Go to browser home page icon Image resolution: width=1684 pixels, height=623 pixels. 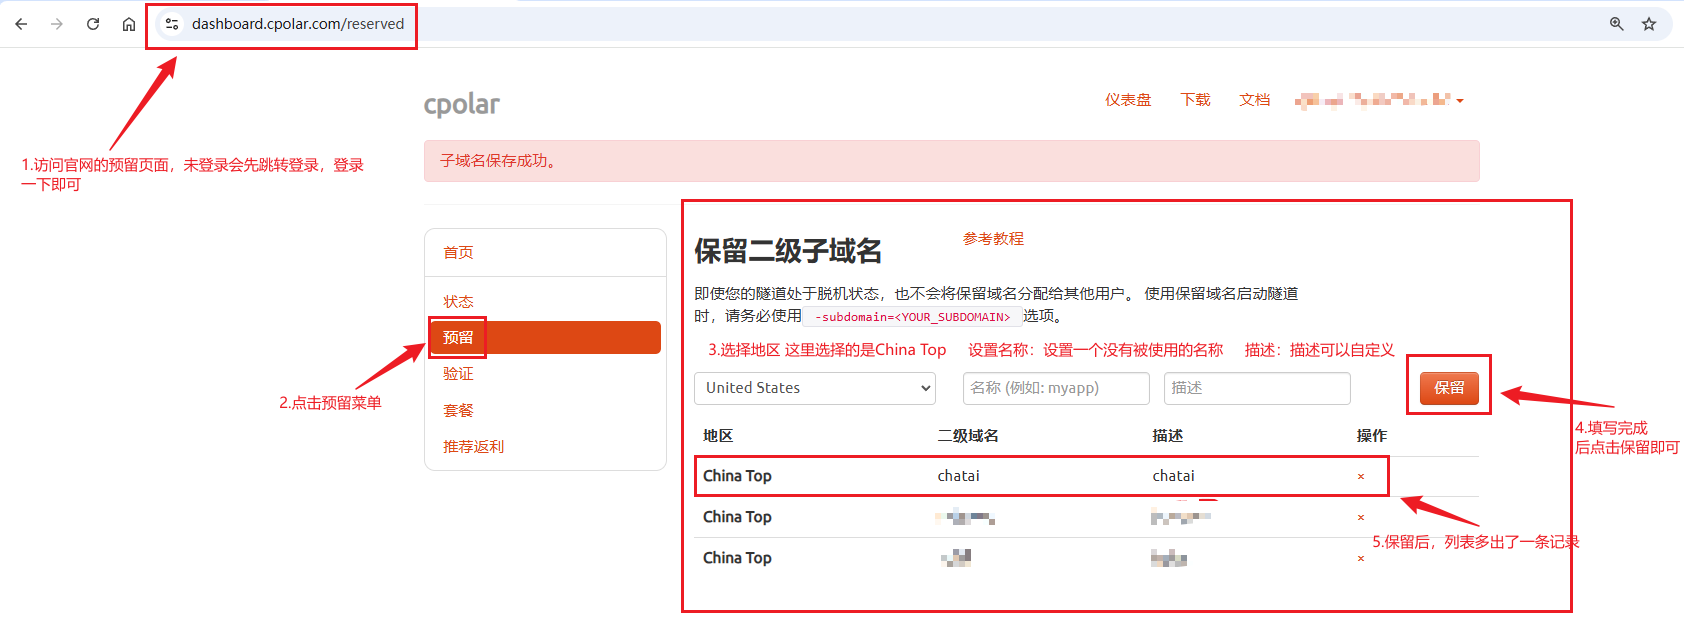[129, 24]
